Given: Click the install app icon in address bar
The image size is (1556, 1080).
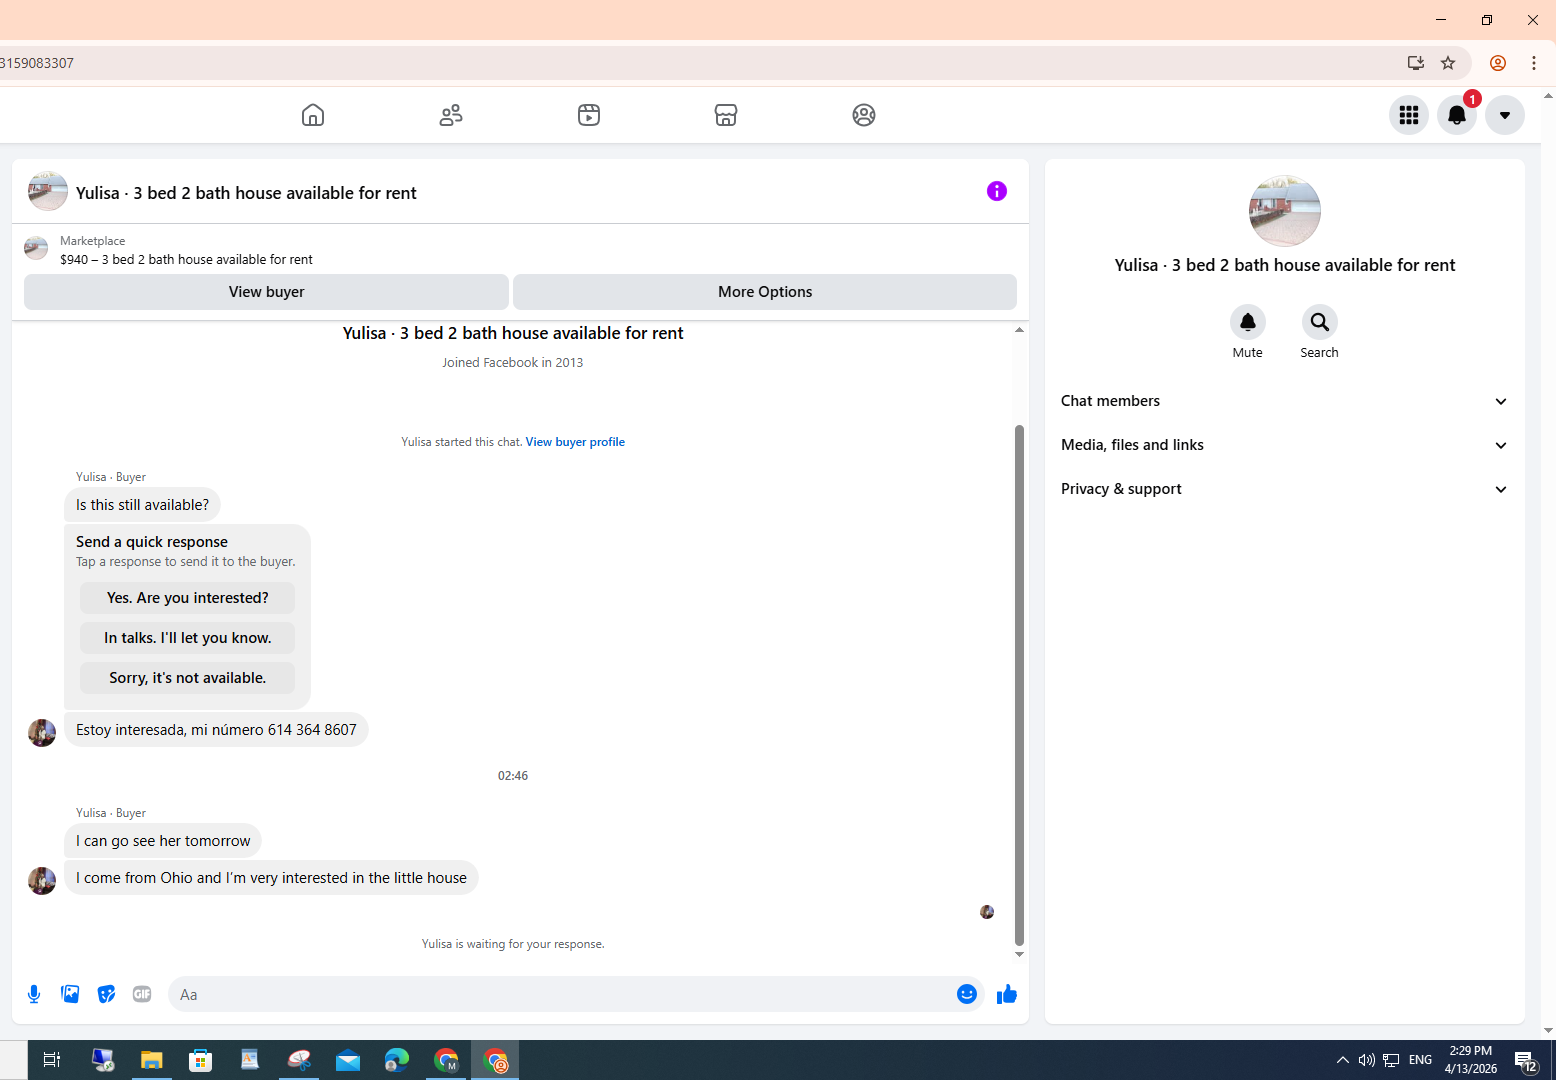Looking at the screenshot, I should [x=1415, y=63].
